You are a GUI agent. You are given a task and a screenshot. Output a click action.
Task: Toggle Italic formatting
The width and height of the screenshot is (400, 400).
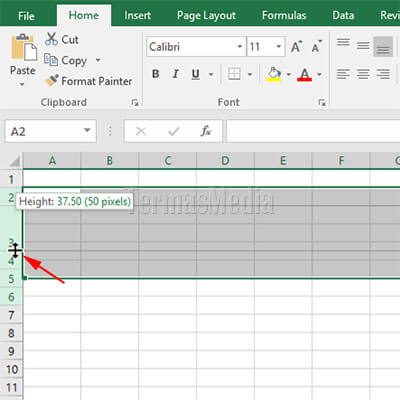pos(175,74)
